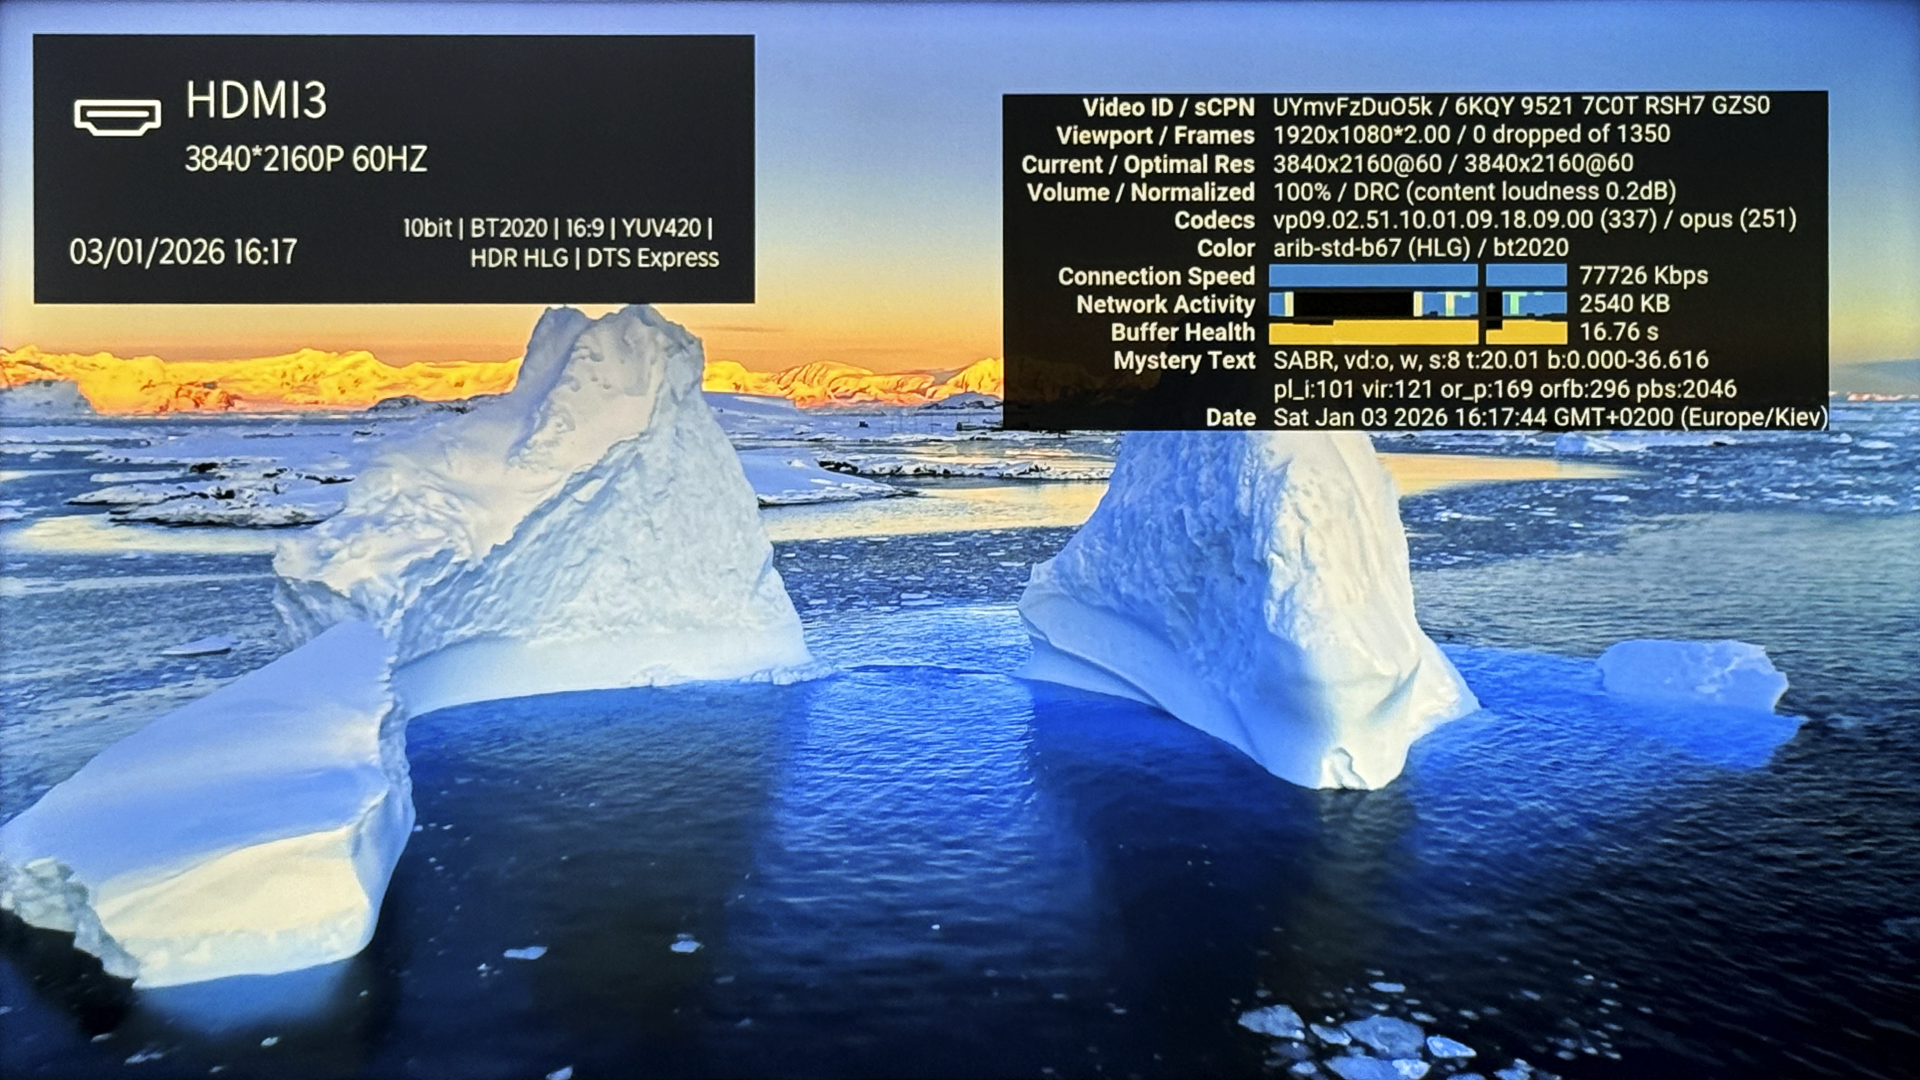1920x1080 pixels.
Task: Click the 77726 Kbps speed value
Action: tap(1643, 275)
